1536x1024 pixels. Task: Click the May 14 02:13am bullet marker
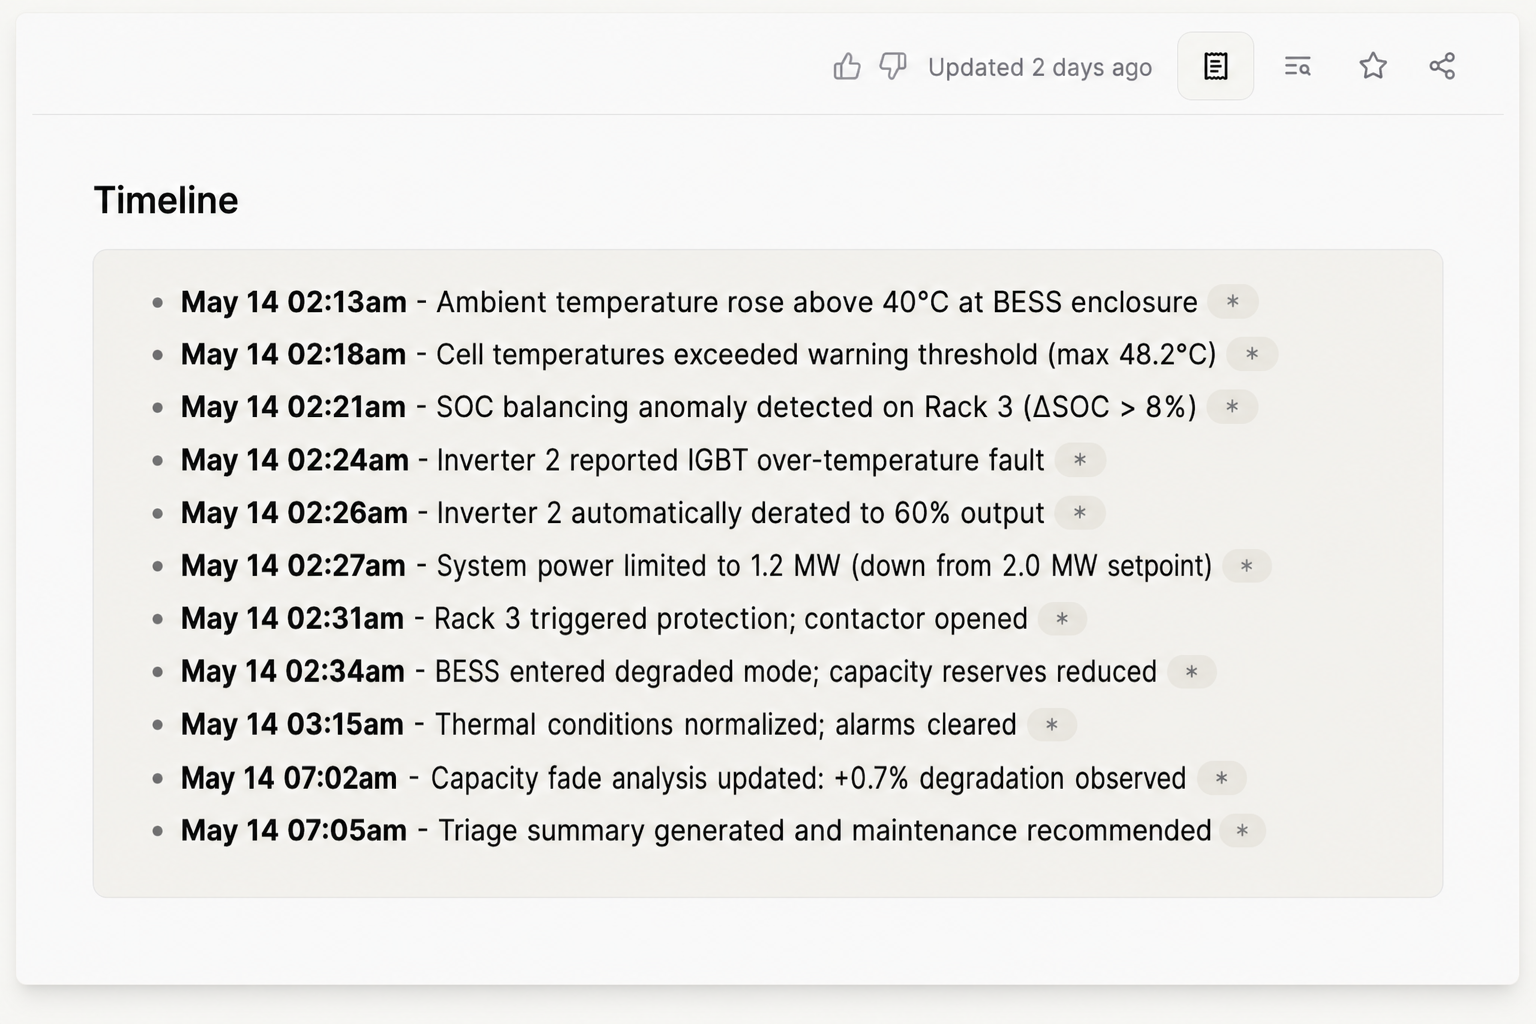click(157, 301)
